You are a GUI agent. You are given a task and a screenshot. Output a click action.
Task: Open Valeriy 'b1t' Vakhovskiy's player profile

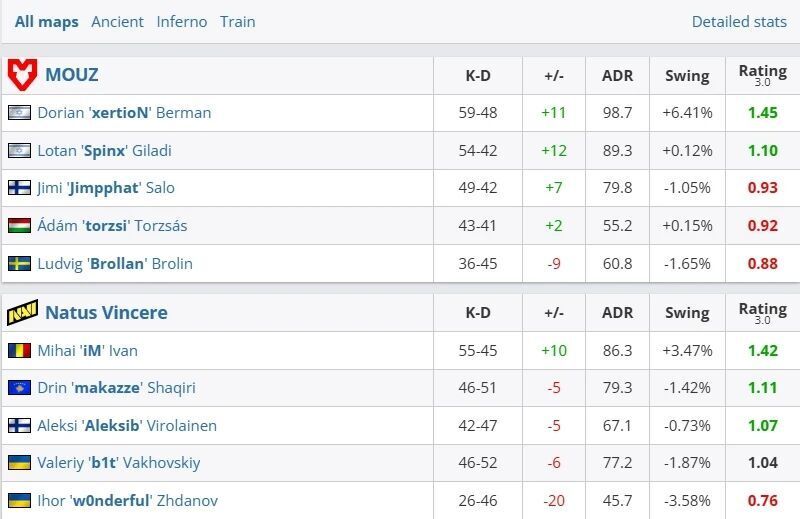(x=119, y=463)
